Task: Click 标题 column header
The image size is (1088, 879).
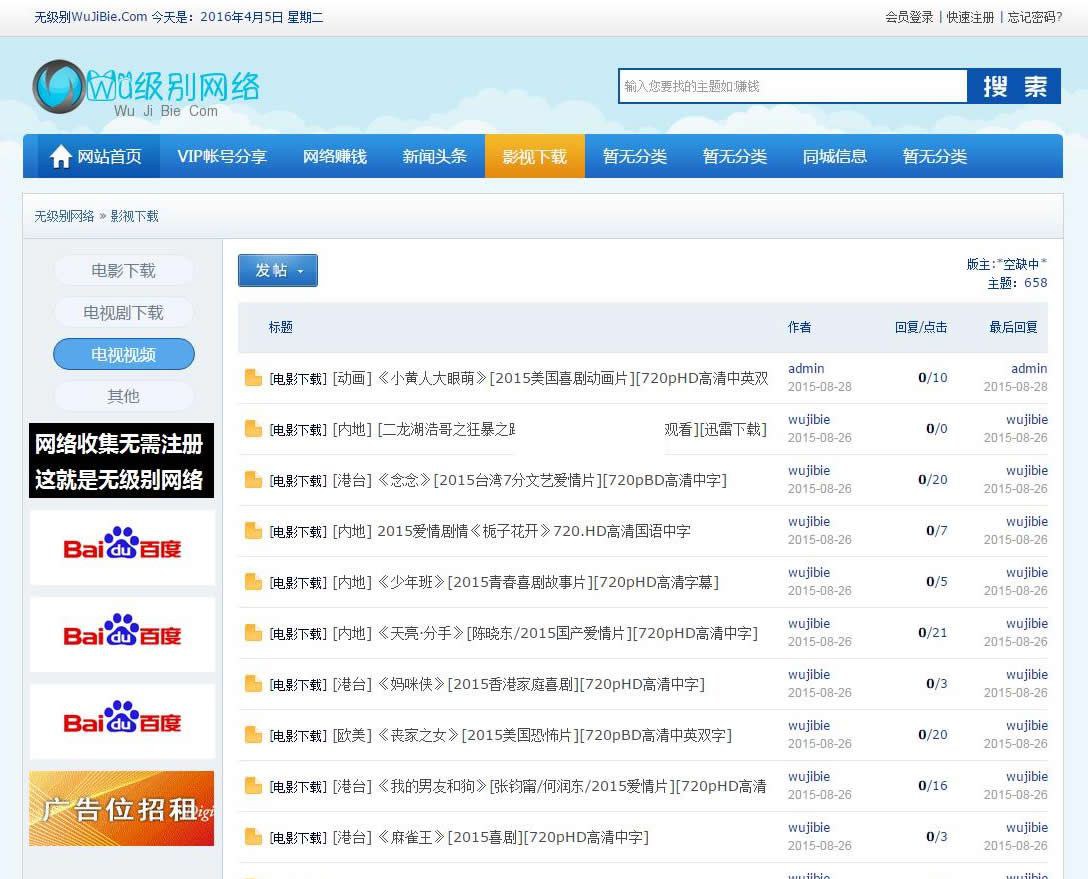Action: [x=280, y=327]
